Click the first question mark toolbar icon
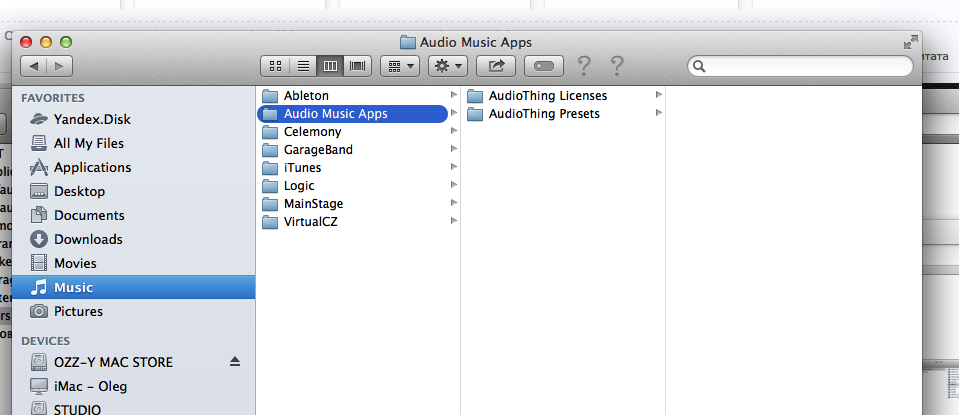This screenshot has width=959, height=415. [584, 65]
